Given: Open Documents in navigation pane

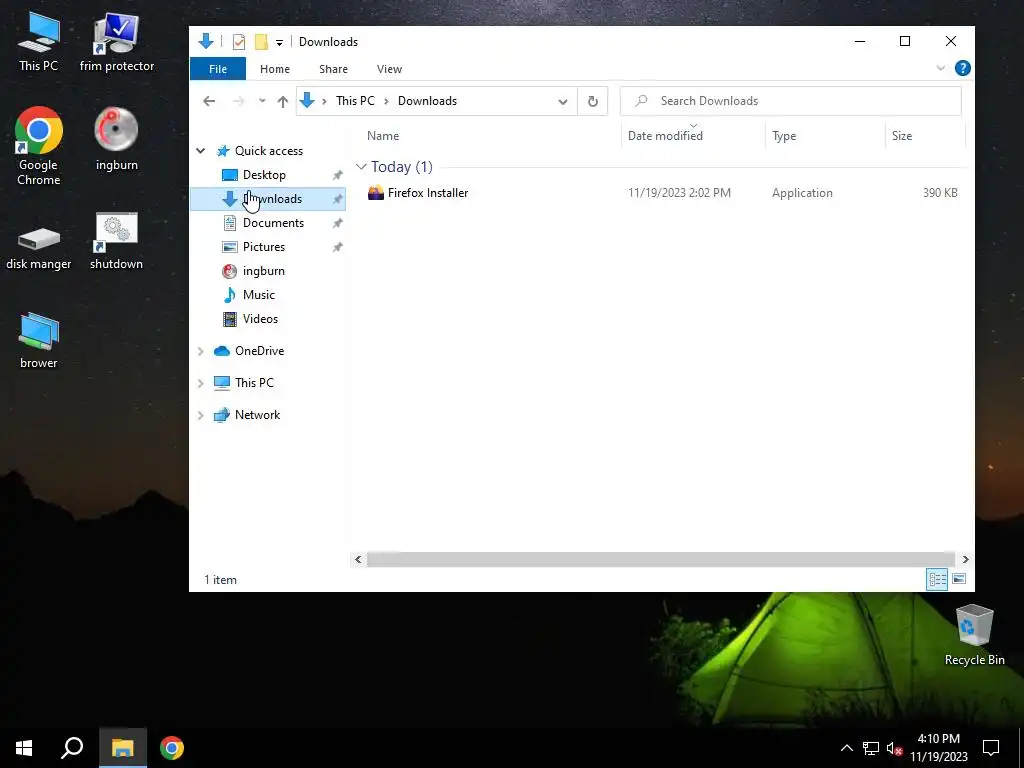Looking at the screenshot, I should tap(273, 223).
